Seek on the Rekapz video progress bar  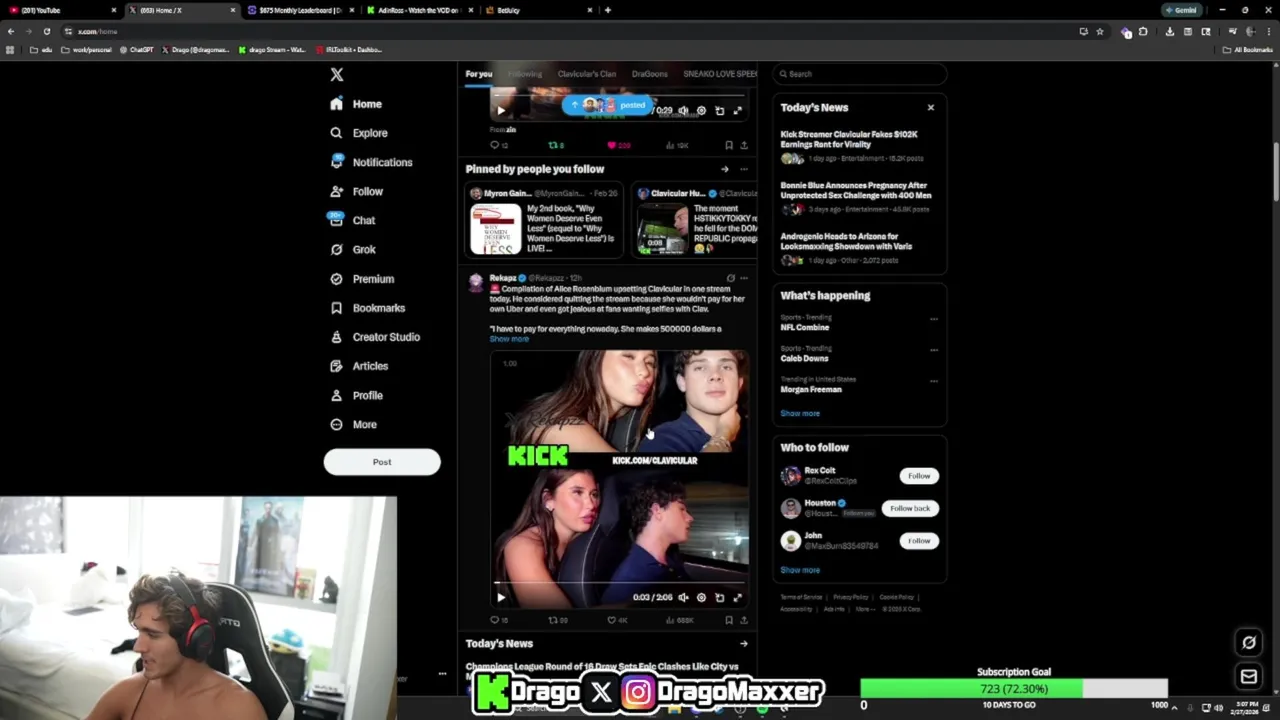tap(620, 583)
